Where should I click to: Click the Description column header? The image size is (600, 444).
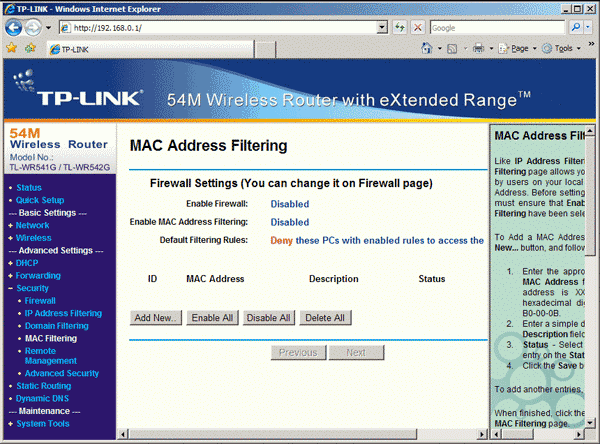coord(334,279)
